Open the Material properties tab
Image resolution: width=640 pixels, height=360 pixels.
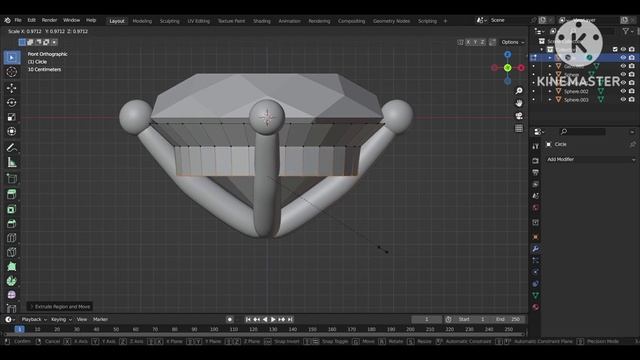click(536, 307)
